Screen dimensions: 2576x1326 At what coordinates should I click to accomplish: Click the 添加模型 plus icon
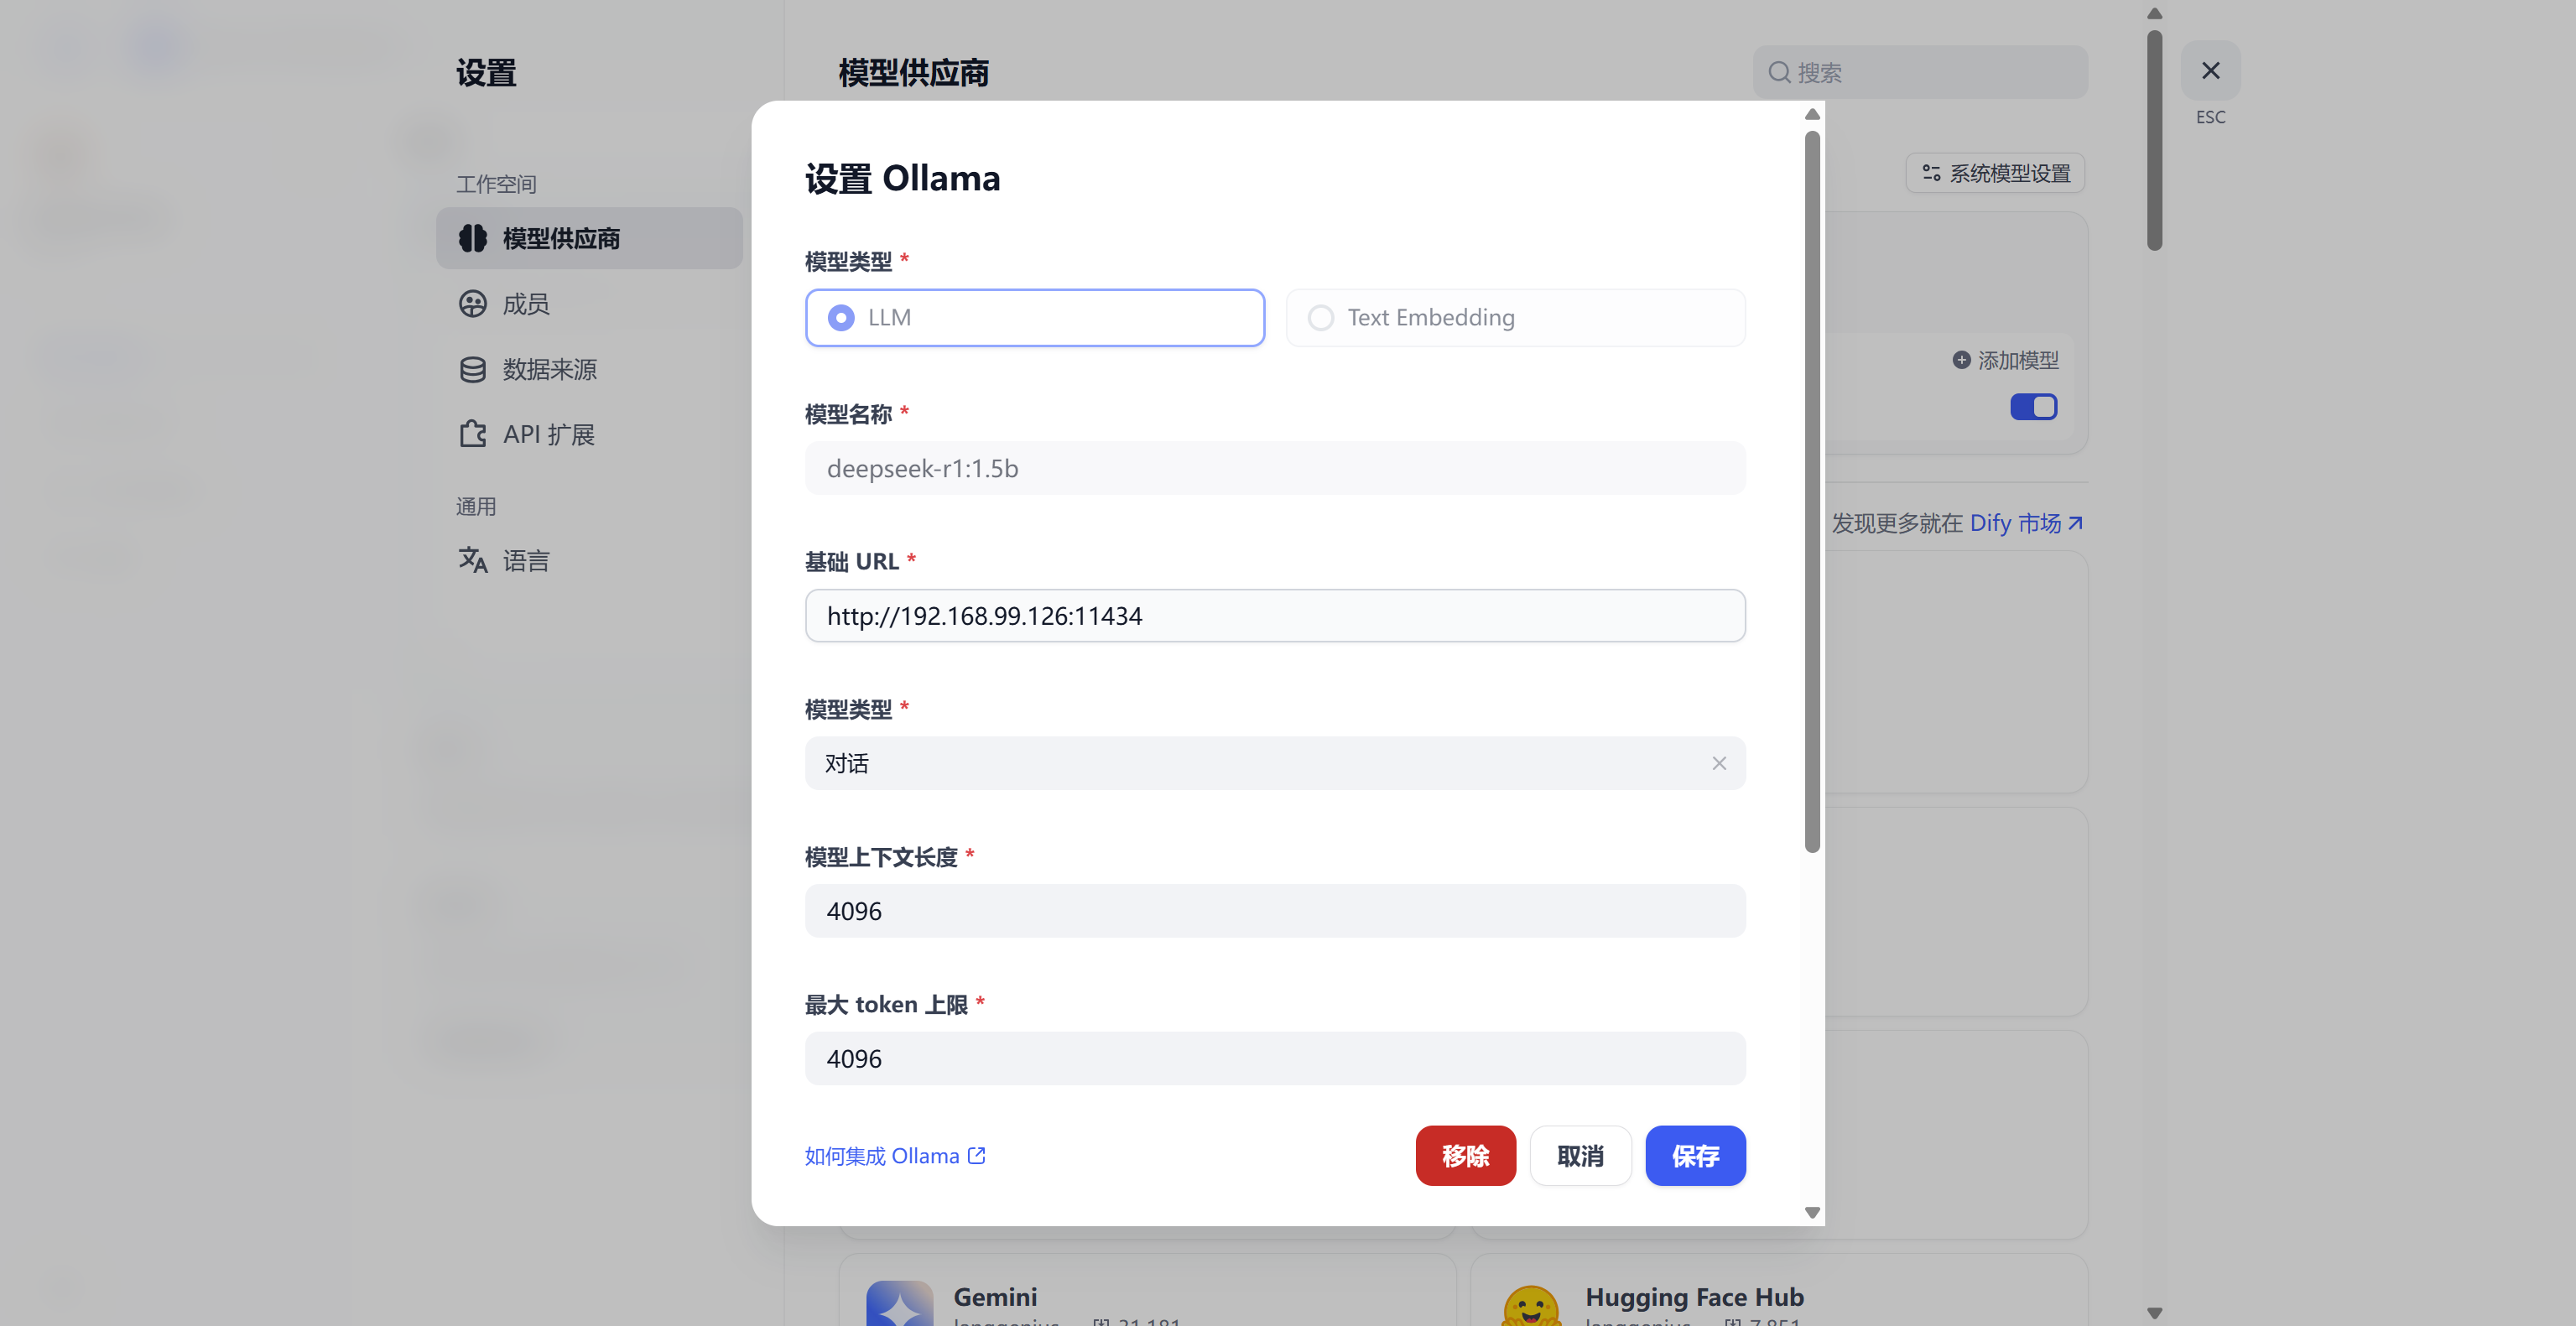tap(1961, 360)
